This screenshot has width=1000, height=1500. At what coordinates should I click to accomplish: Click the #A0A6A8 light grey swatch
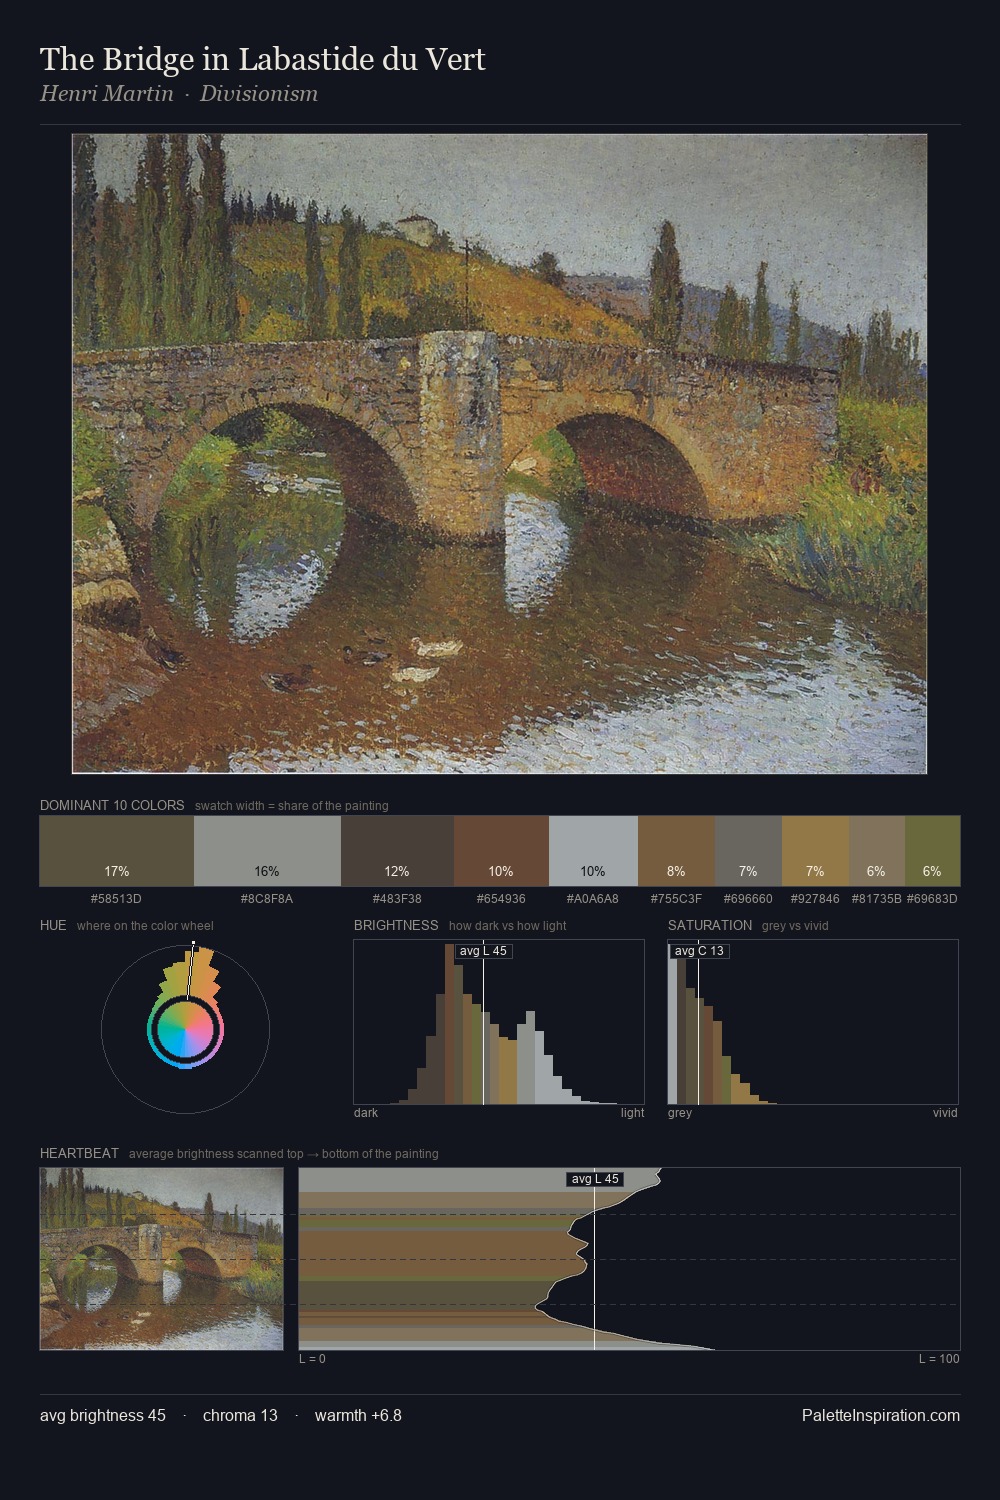(593, 851)
